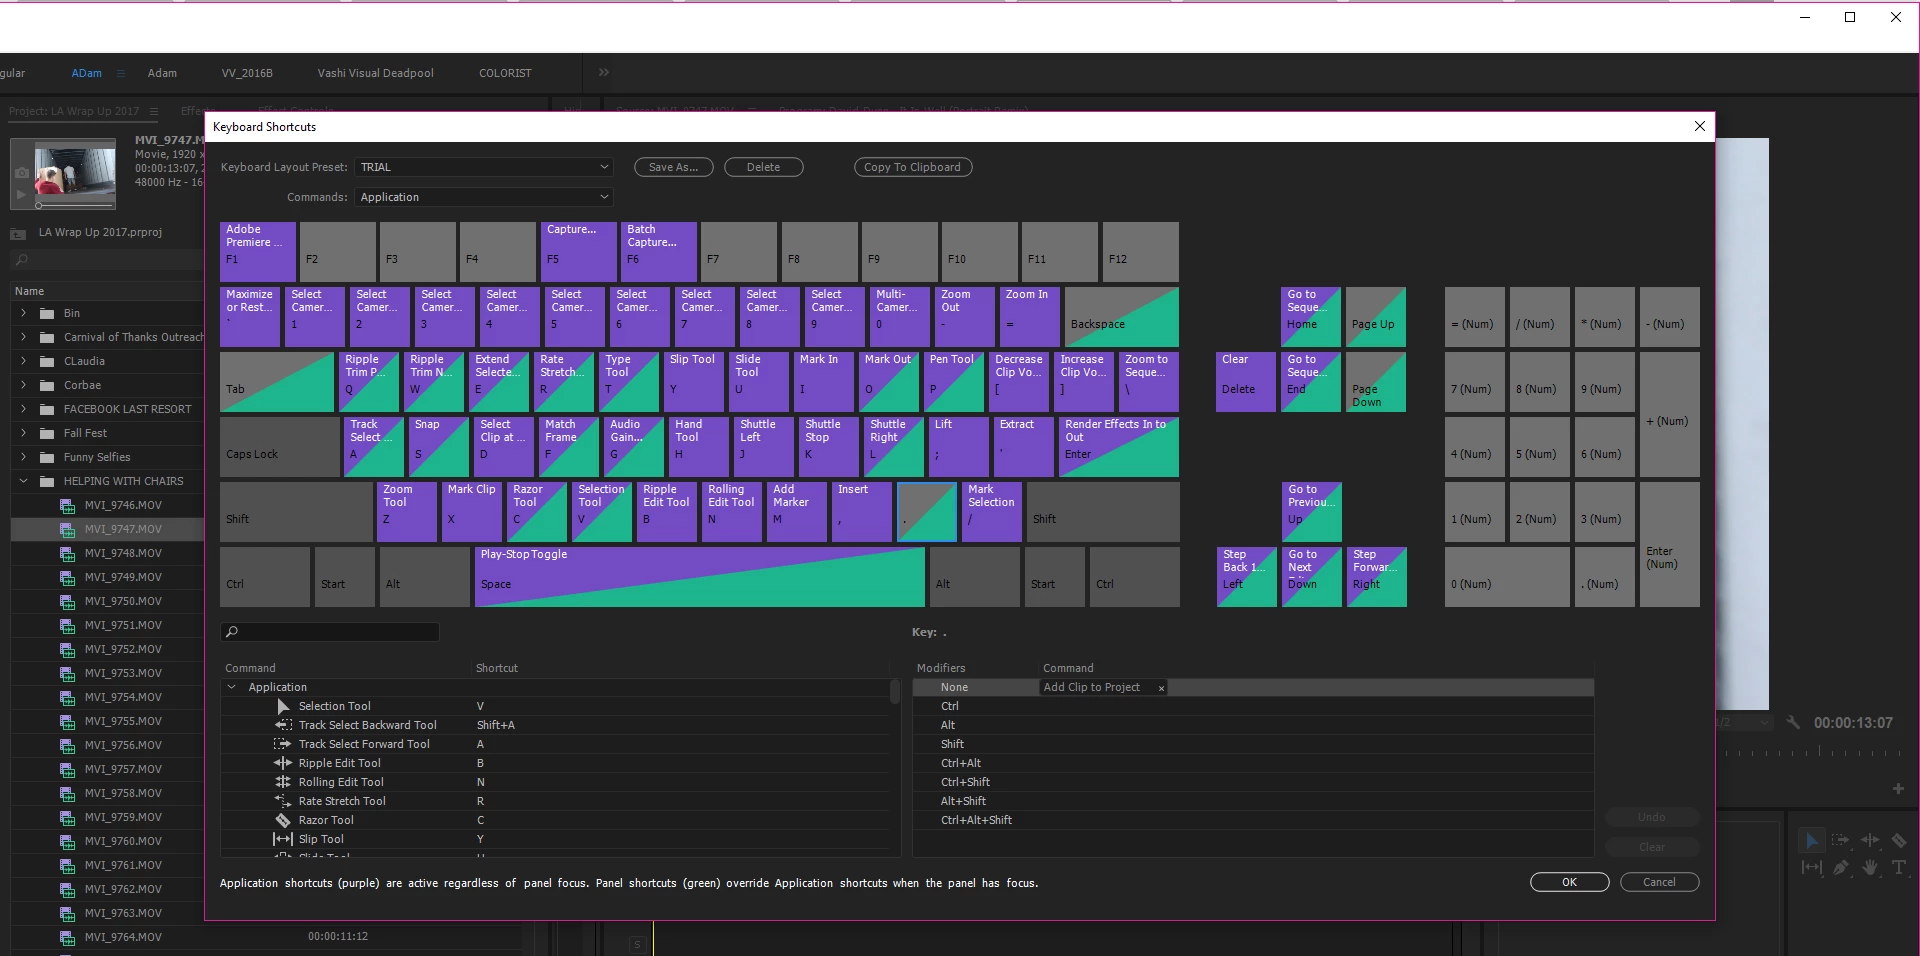Click the Backspace key on keyboard map
The width and height of the screenshot is (1920, 956).
coord(1122,317)
